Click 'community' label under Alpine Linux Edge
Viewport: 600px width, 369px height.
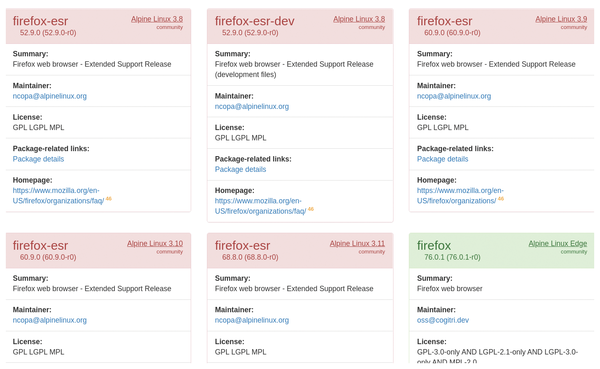coord(574,252)
